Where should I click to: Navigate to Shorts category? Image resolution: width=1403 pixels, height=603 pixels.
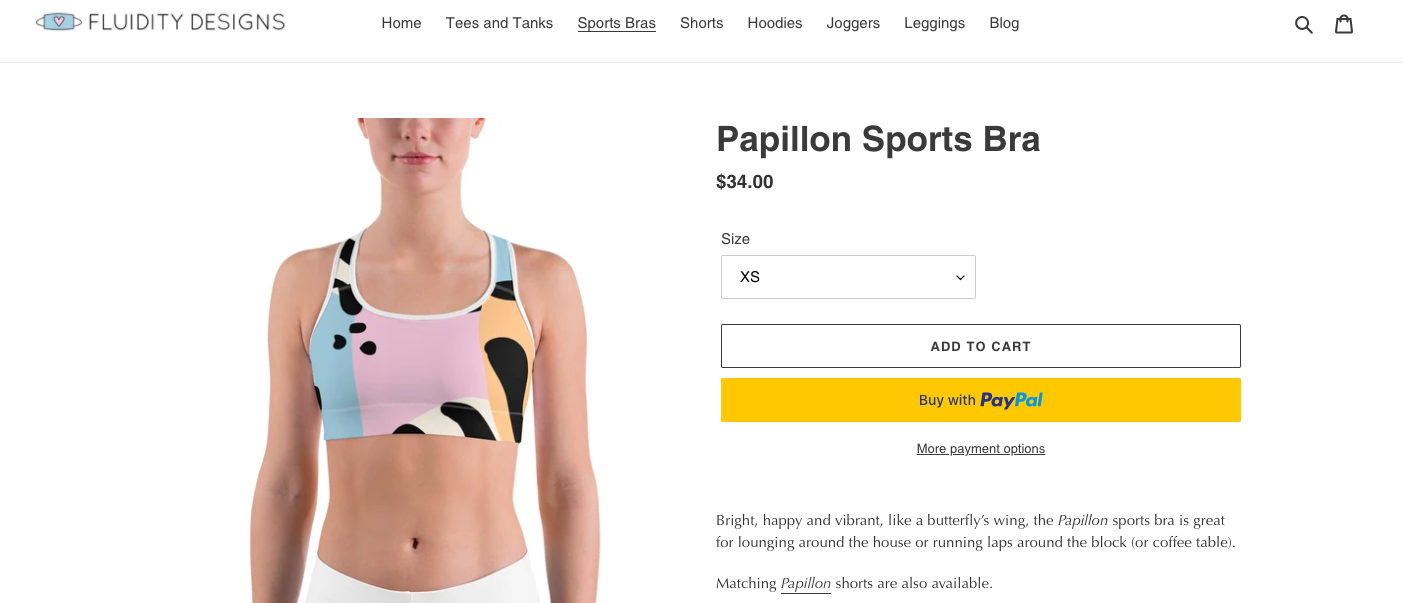coord(701,23)
